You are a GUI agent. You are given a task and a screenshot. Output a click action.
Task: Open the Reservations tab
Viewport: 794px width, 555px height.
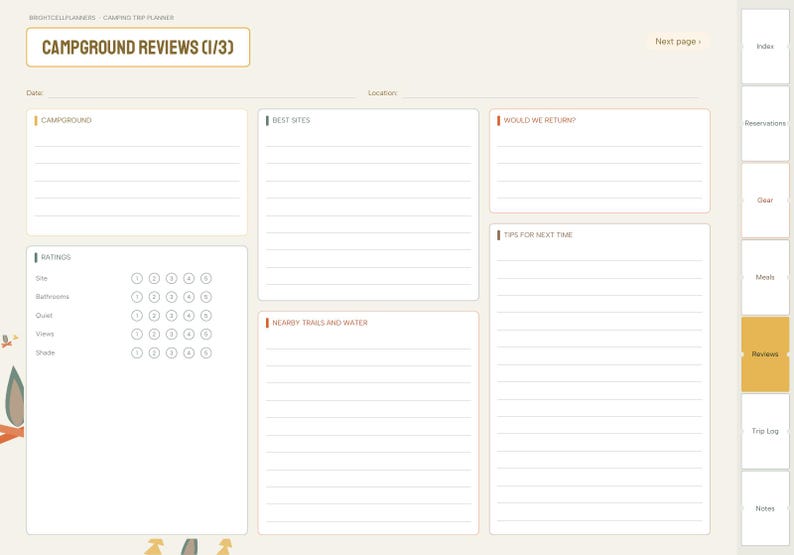coord(765,123)
